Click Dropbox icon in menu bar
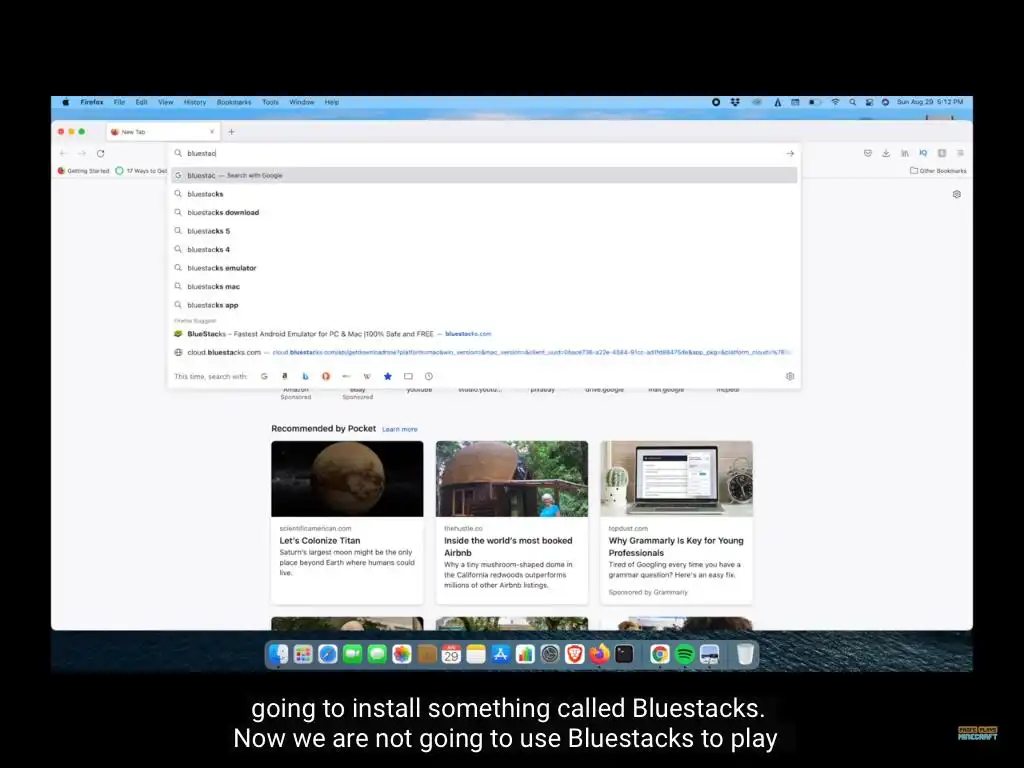 click(735, 103)
